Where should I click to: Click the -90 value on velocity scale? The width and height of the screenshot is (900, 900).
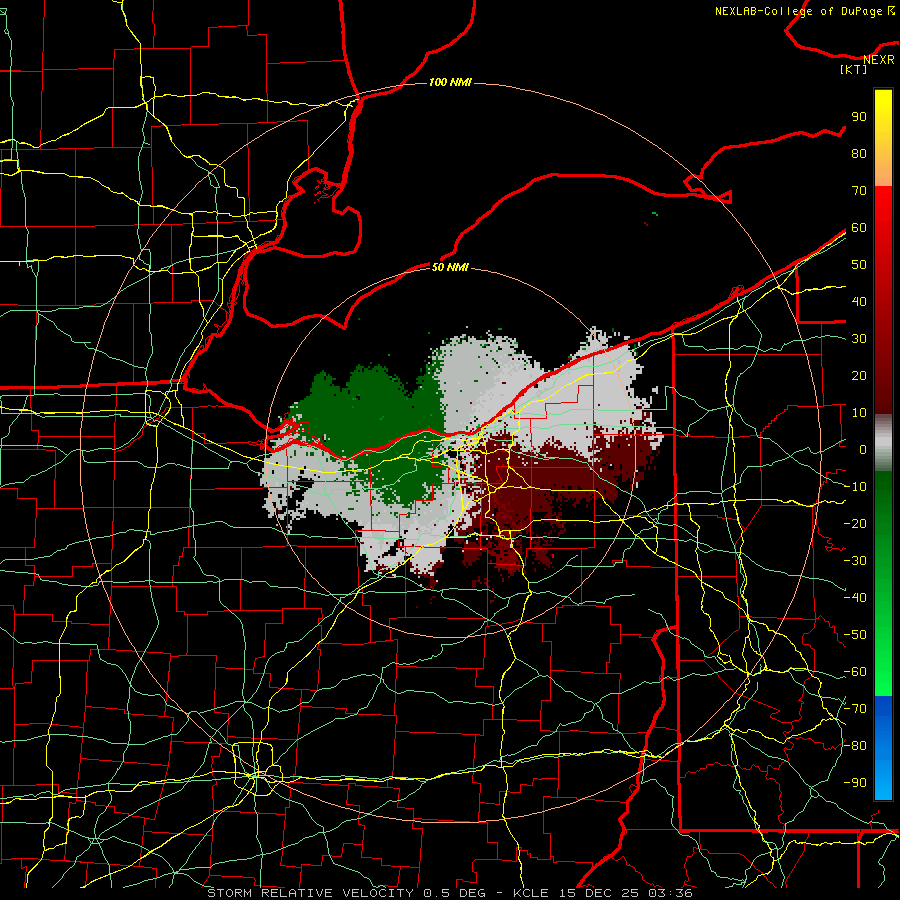(x=855, y=783)
